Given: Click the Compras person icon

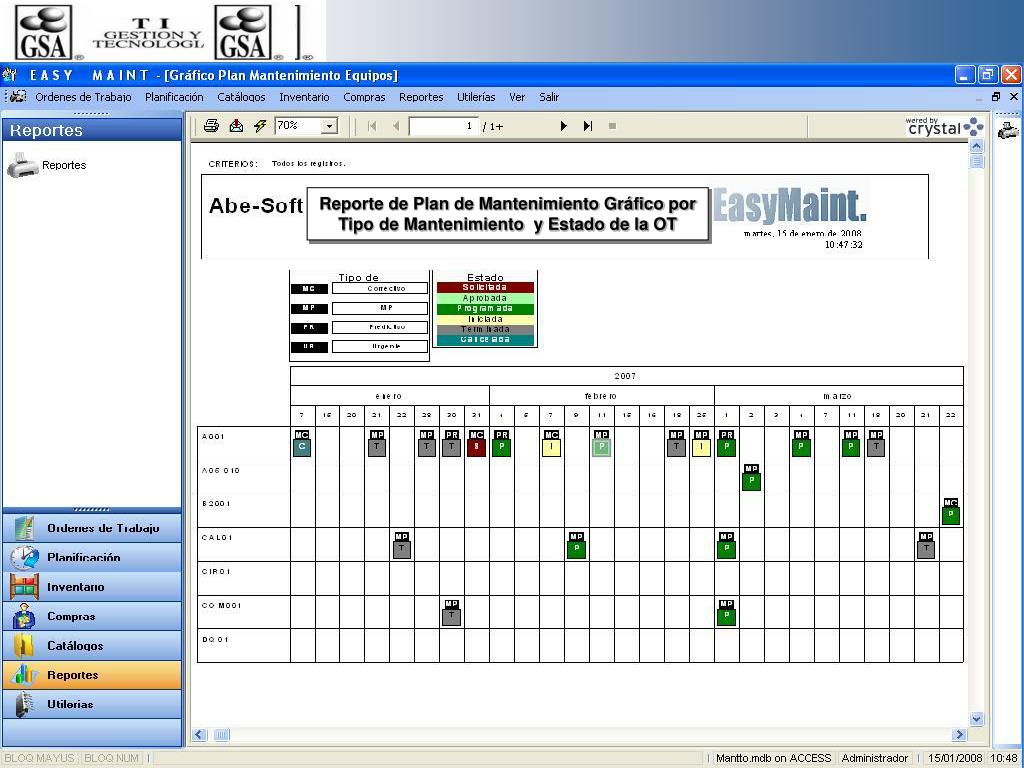Looking at the screenshot, I should [24, 616].
